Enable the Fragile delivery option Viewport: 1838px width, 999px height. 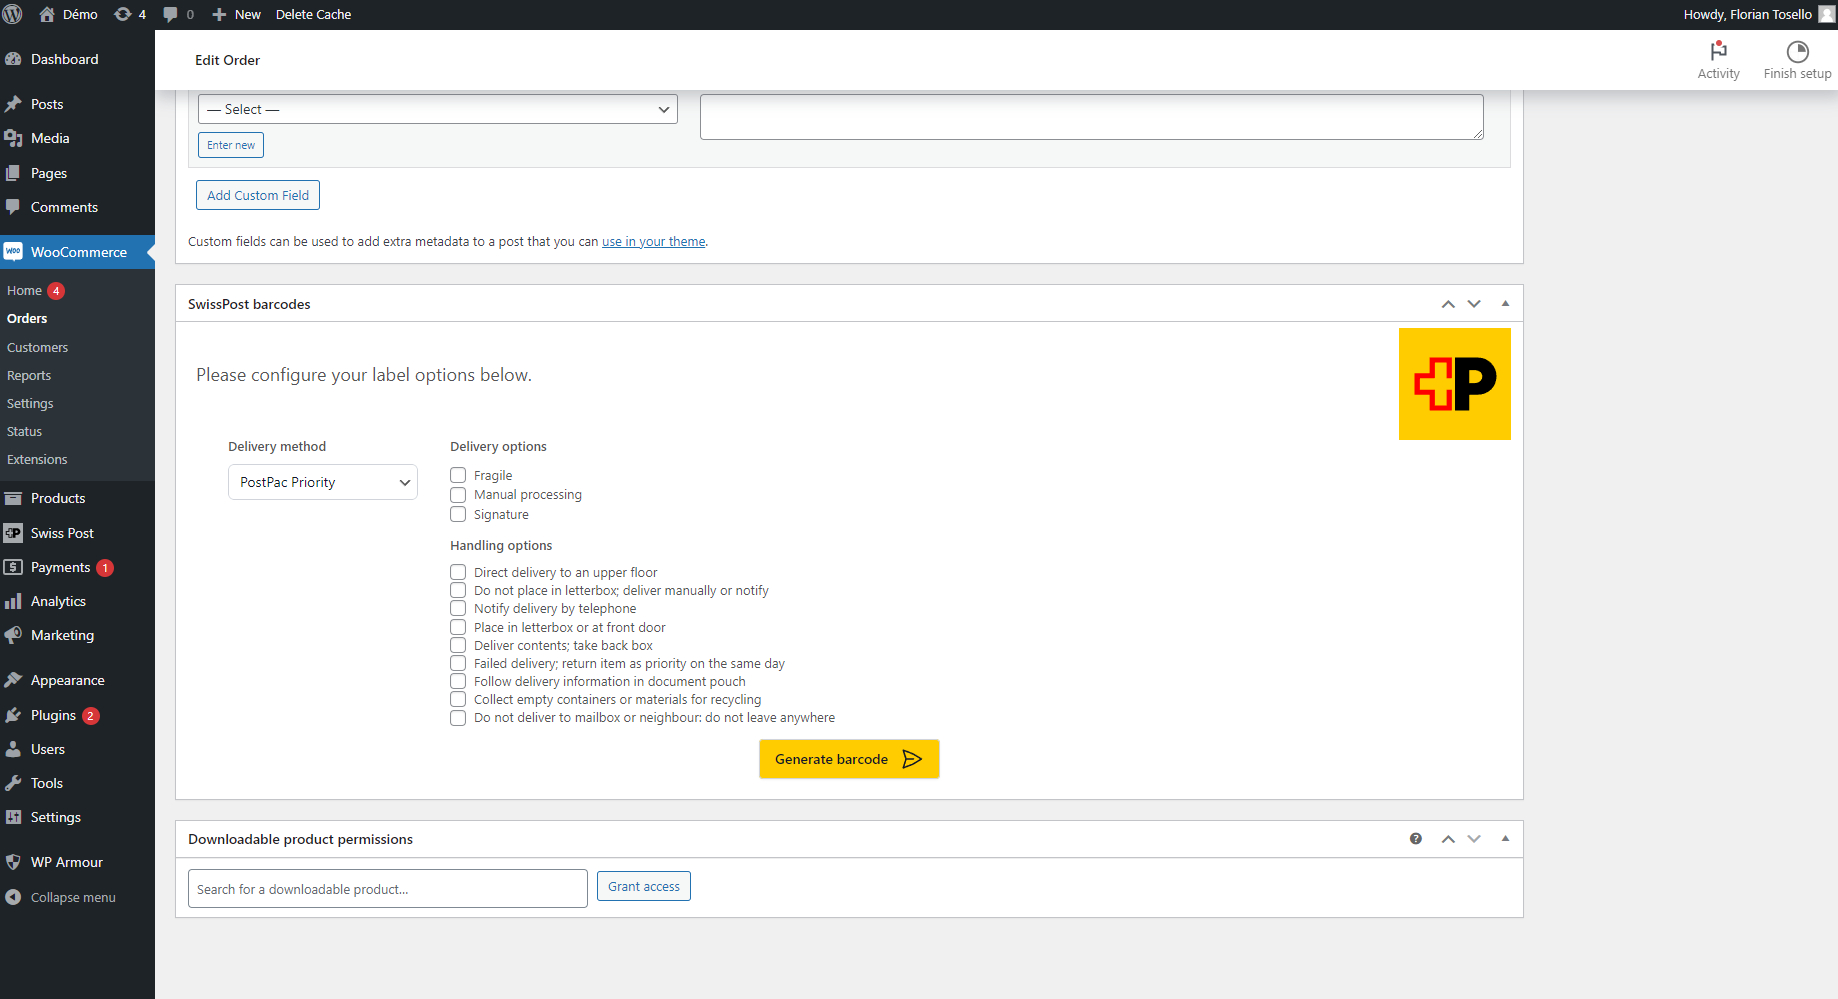[458, 475]
